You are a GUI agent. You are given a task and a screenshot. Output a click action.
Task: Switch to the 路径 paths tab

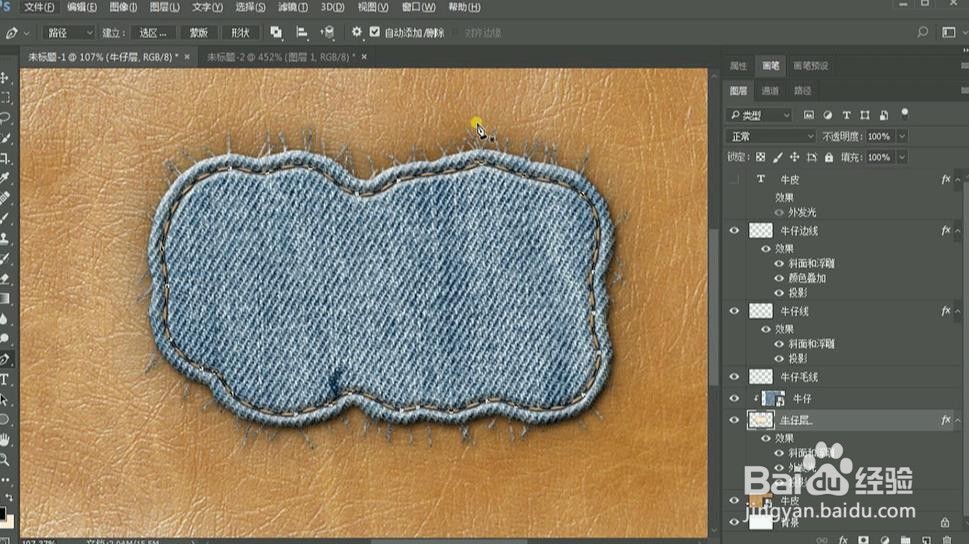coord(803,91)
